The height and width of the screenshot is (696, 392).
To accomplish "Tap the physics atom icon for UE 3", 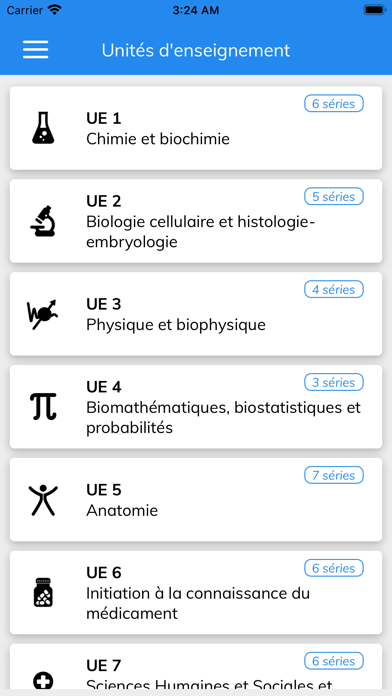I will [43, 314].
